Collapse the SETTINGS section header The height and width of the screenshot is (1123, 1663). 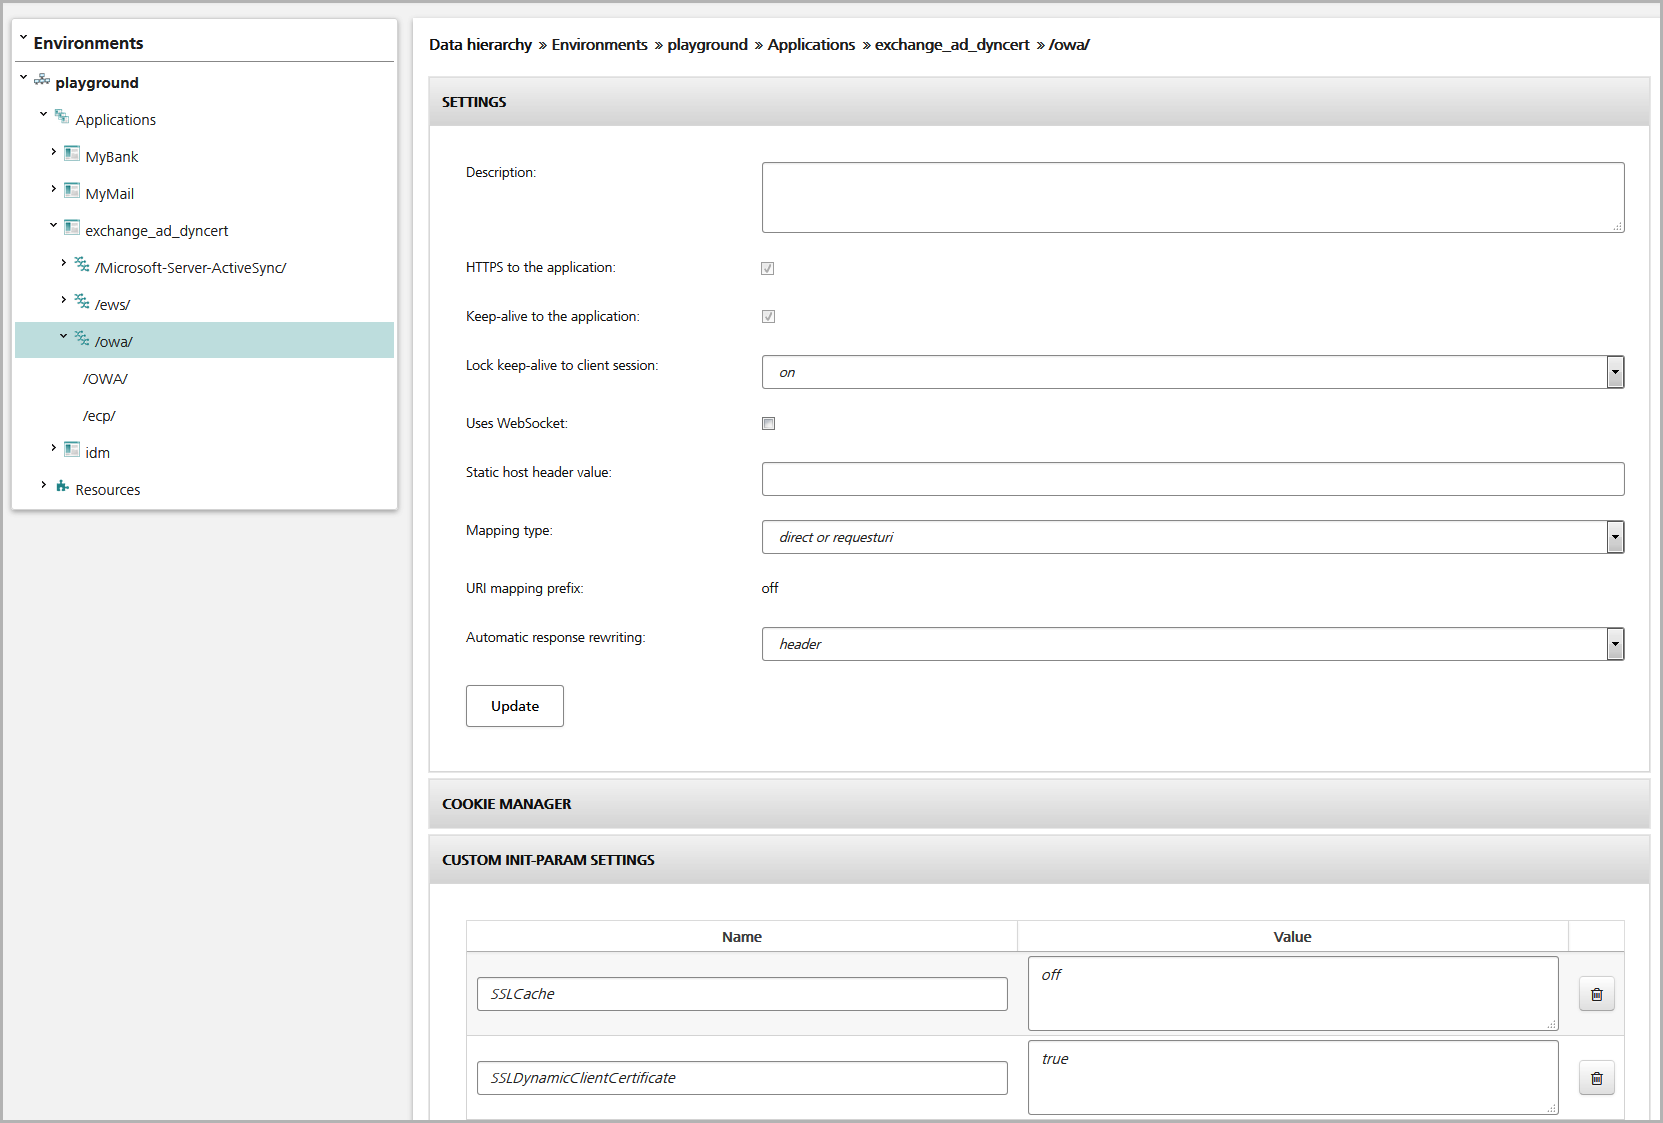1039,102
